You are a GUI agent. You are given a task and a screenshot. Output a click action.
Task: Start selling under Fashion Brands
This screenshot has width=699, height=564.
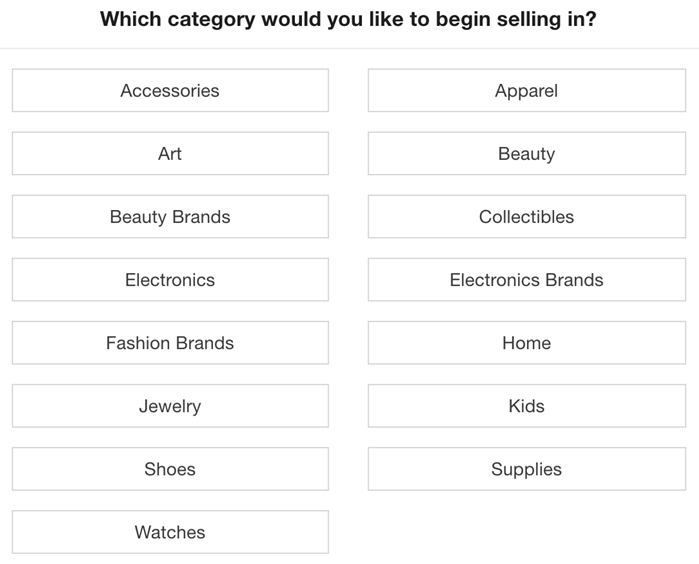pos(170,343)
